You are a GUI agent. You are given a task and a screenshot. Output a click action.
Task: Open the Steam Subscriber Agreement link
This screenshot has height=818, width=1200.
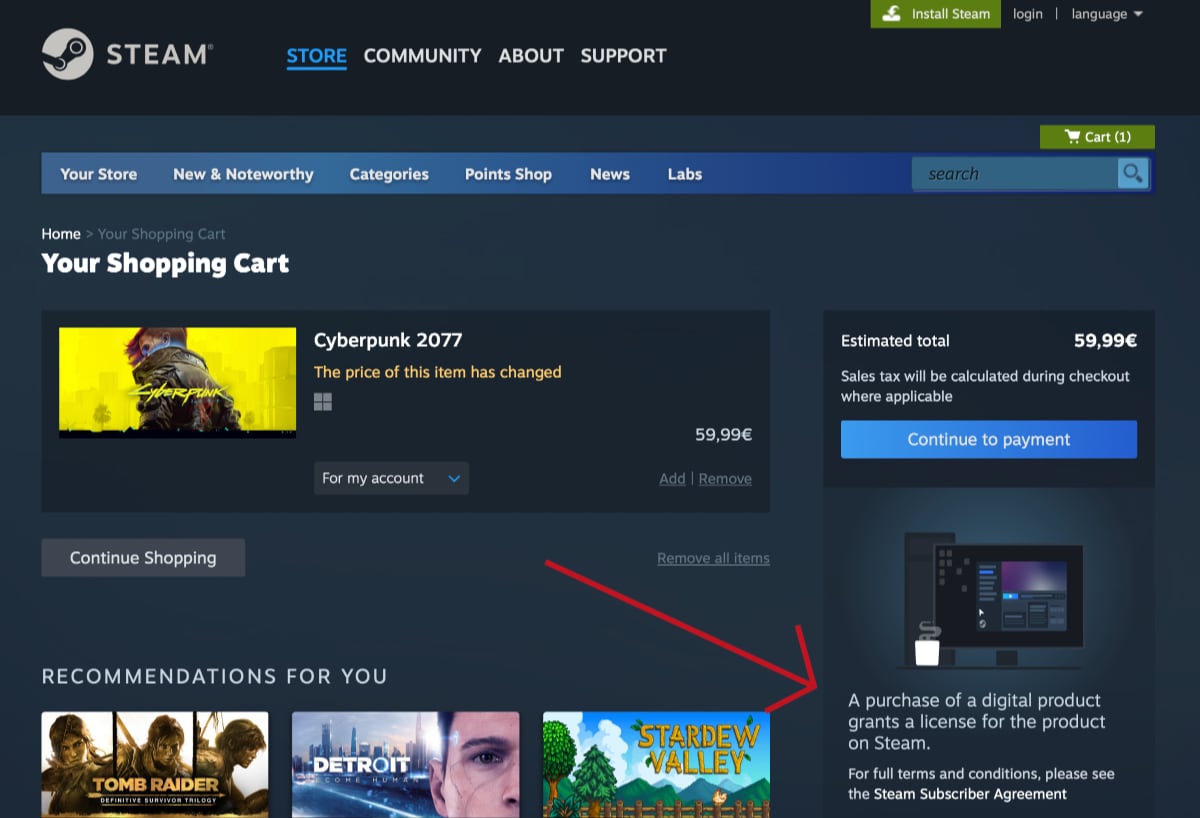970,794
